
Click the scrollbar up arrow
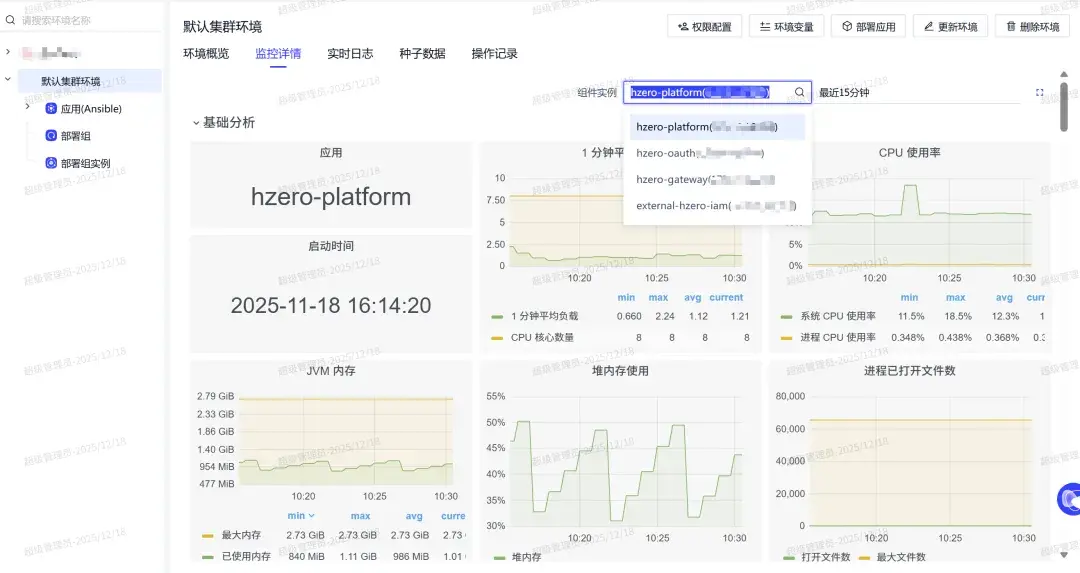1064,74
